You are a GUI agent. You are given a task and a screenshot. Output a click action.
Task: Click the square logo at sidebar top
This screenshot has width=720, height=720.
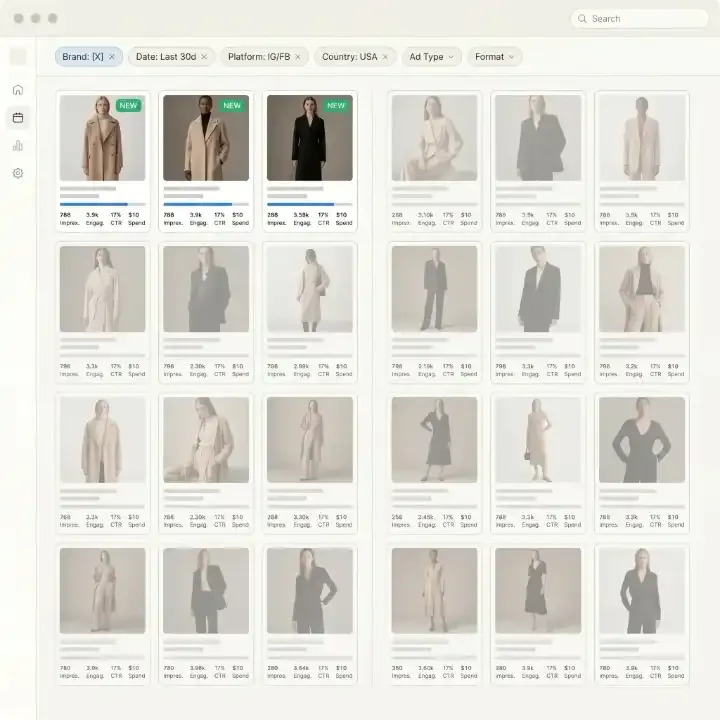(18, 56)
